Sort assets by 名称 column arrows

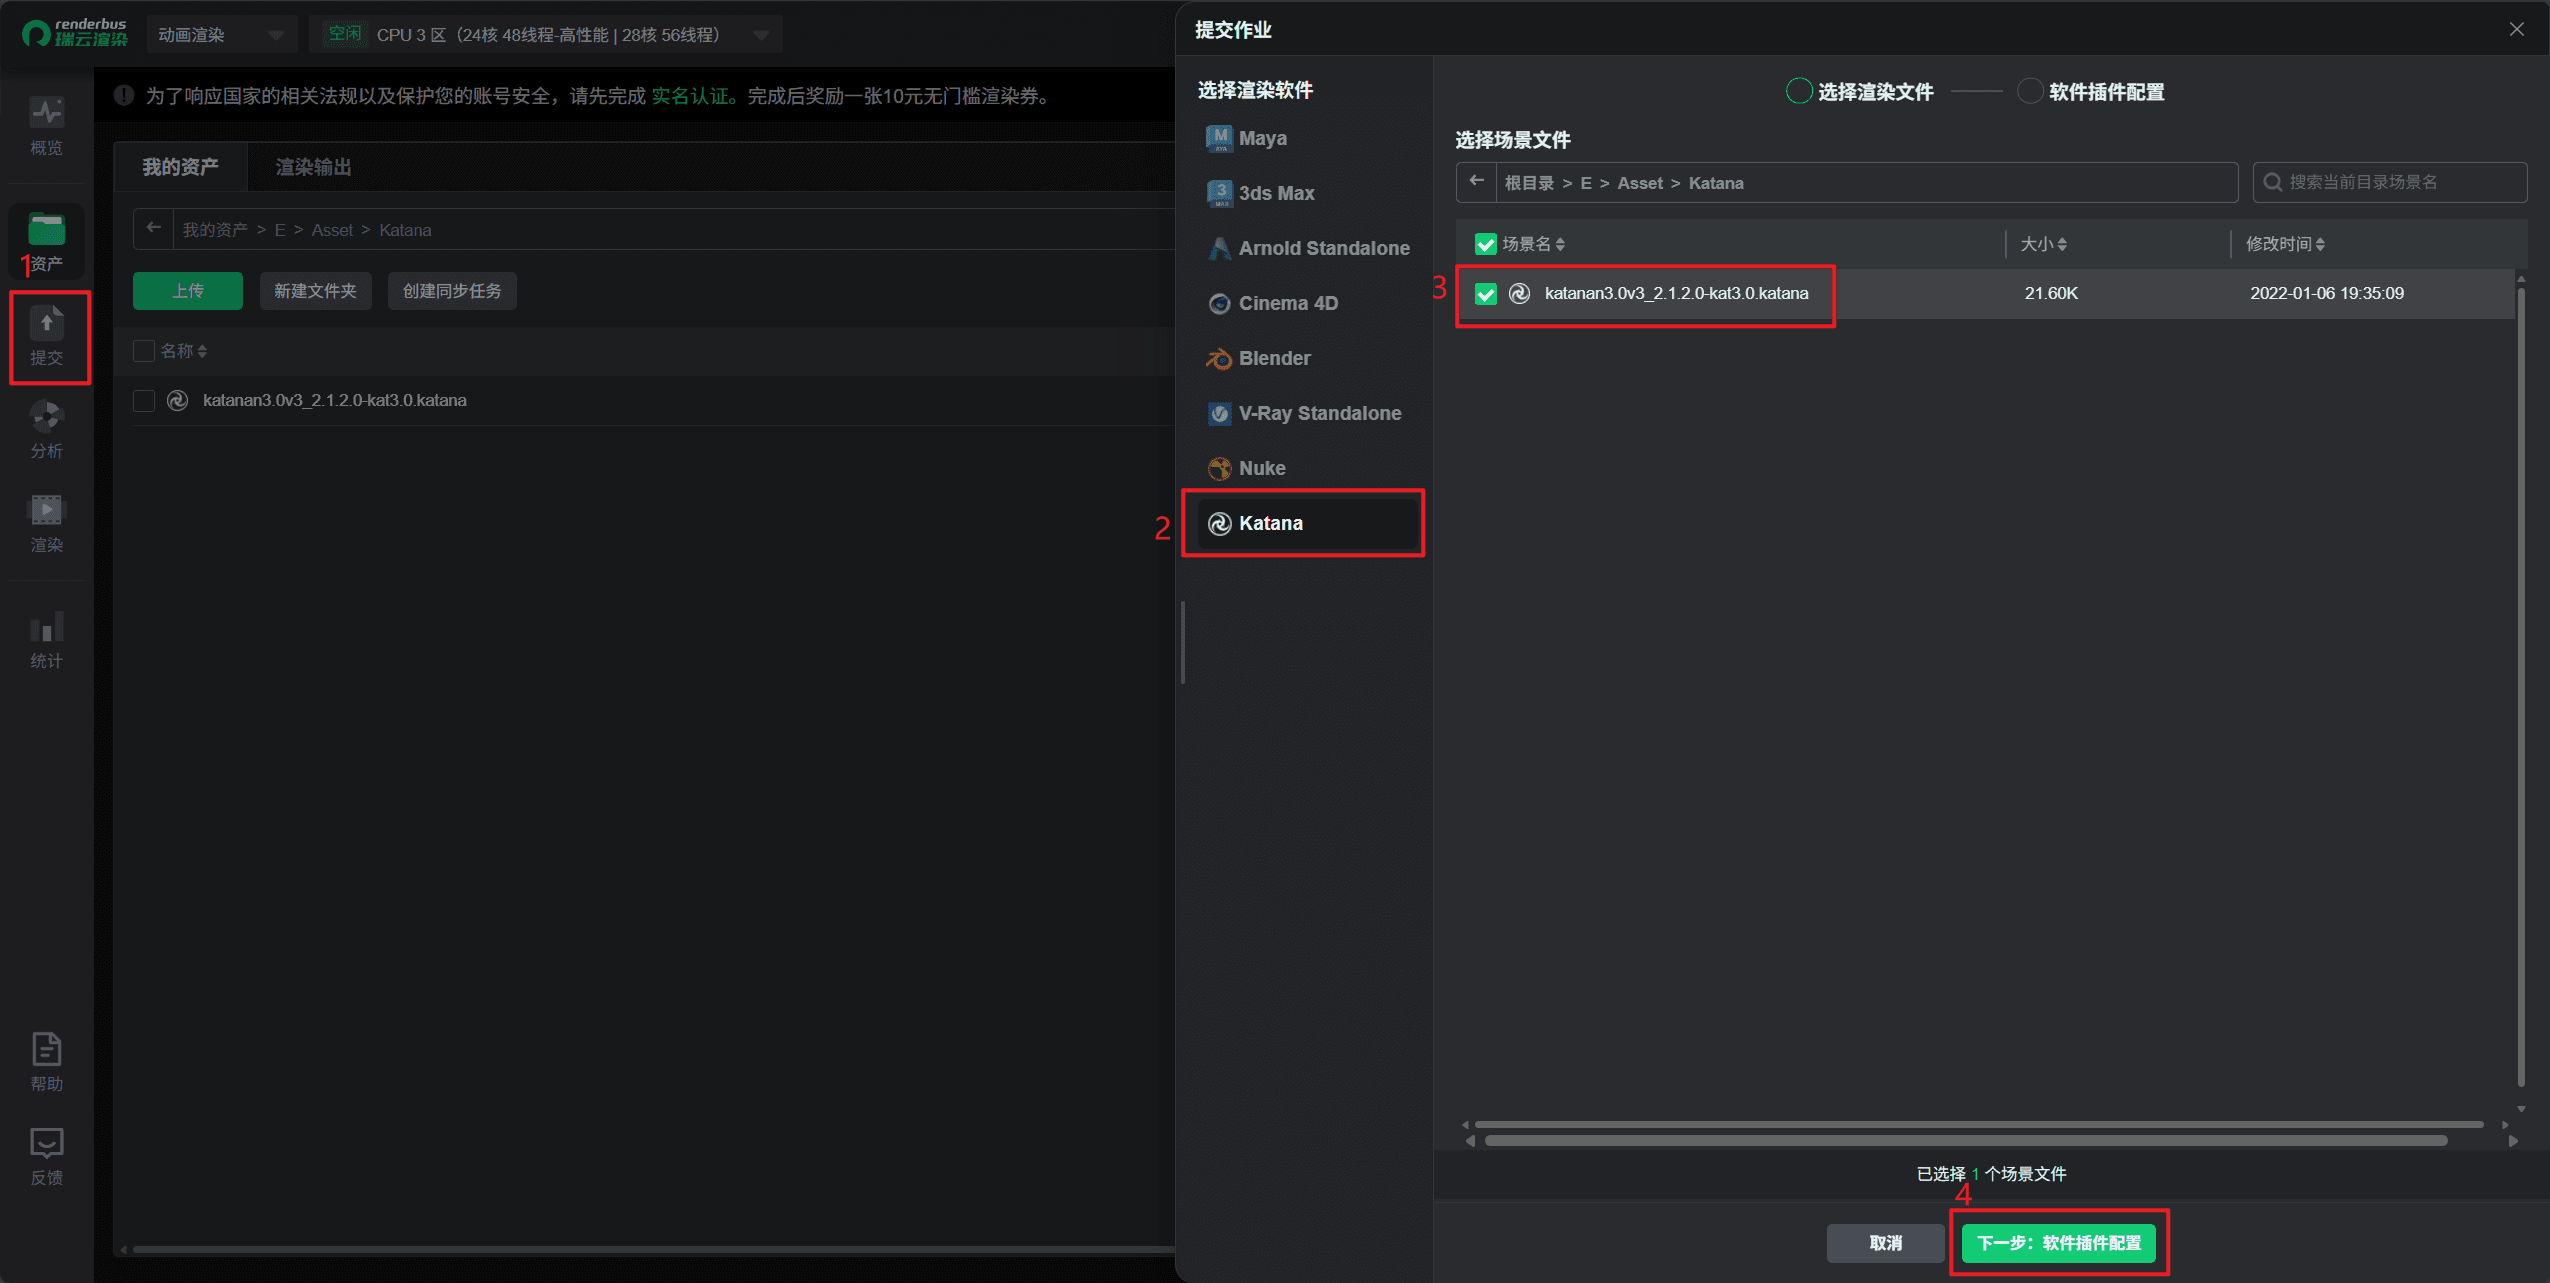(202, 351)
